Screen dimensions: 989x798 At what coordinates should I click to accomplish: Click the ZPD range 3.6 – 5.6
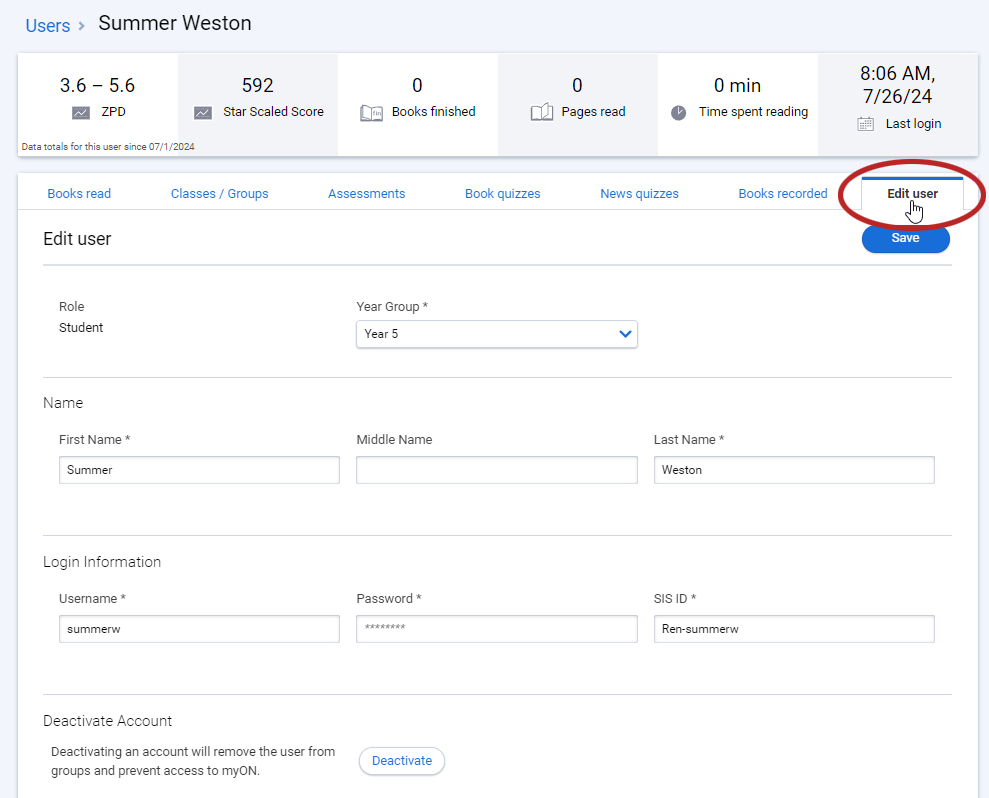tap(97, 85)
